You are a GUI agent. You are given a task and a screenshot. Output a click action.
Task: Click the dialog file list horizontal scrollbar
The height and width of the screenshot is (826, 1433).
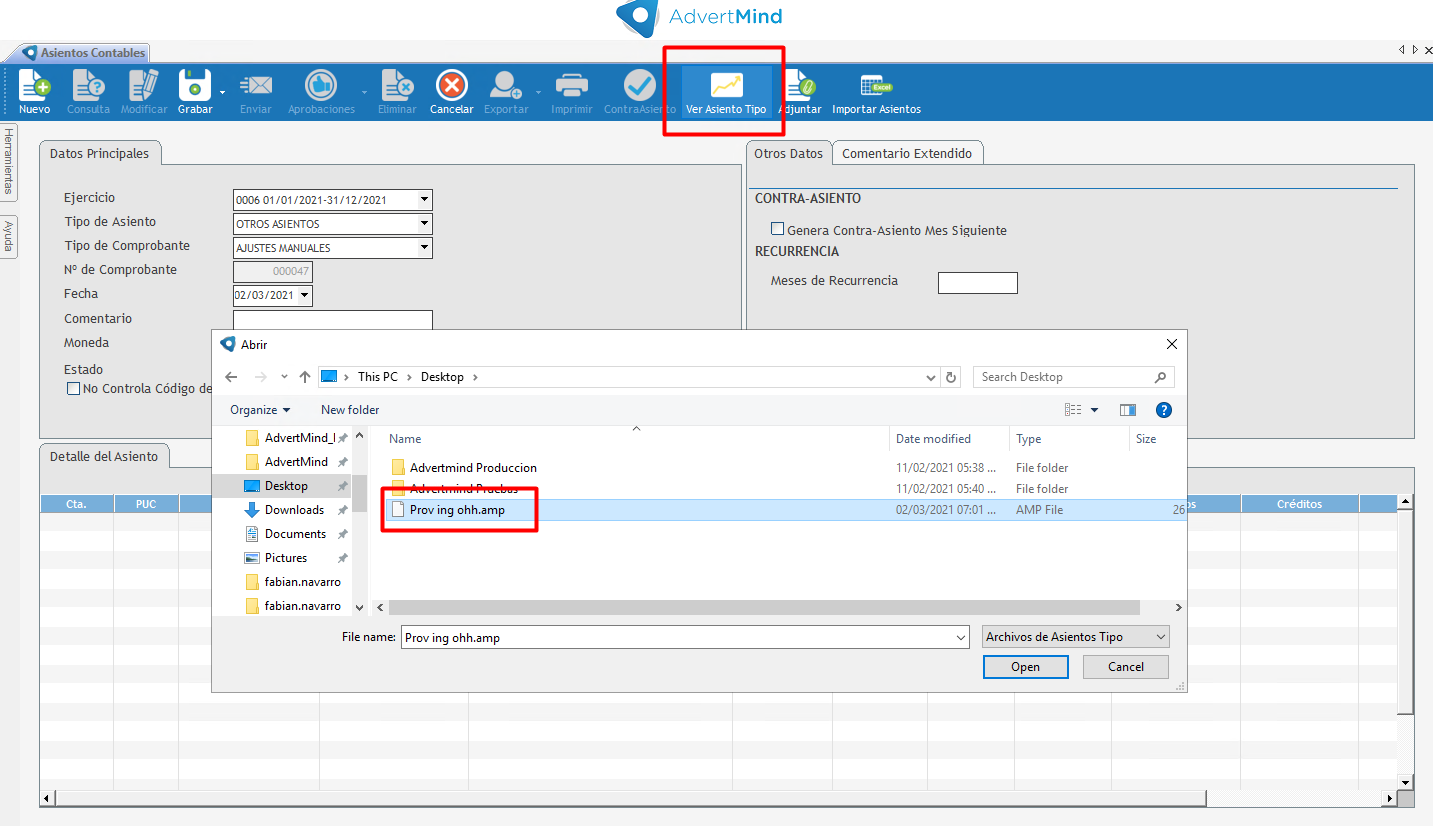764,607
